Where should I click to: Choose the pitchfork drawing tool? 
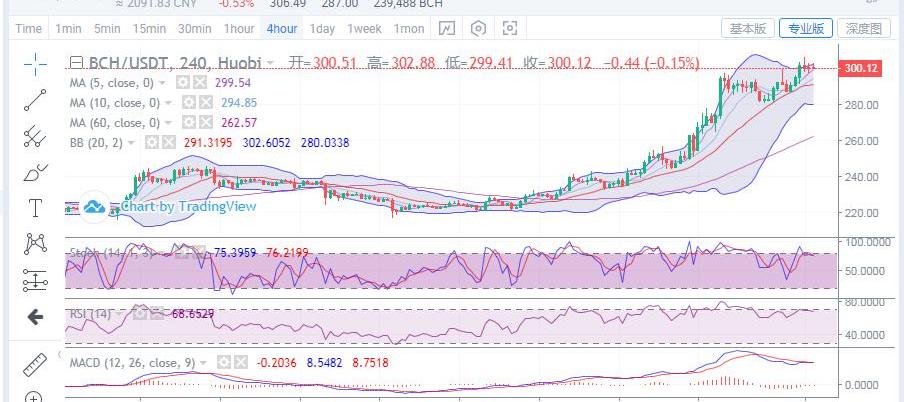[35, 135]
